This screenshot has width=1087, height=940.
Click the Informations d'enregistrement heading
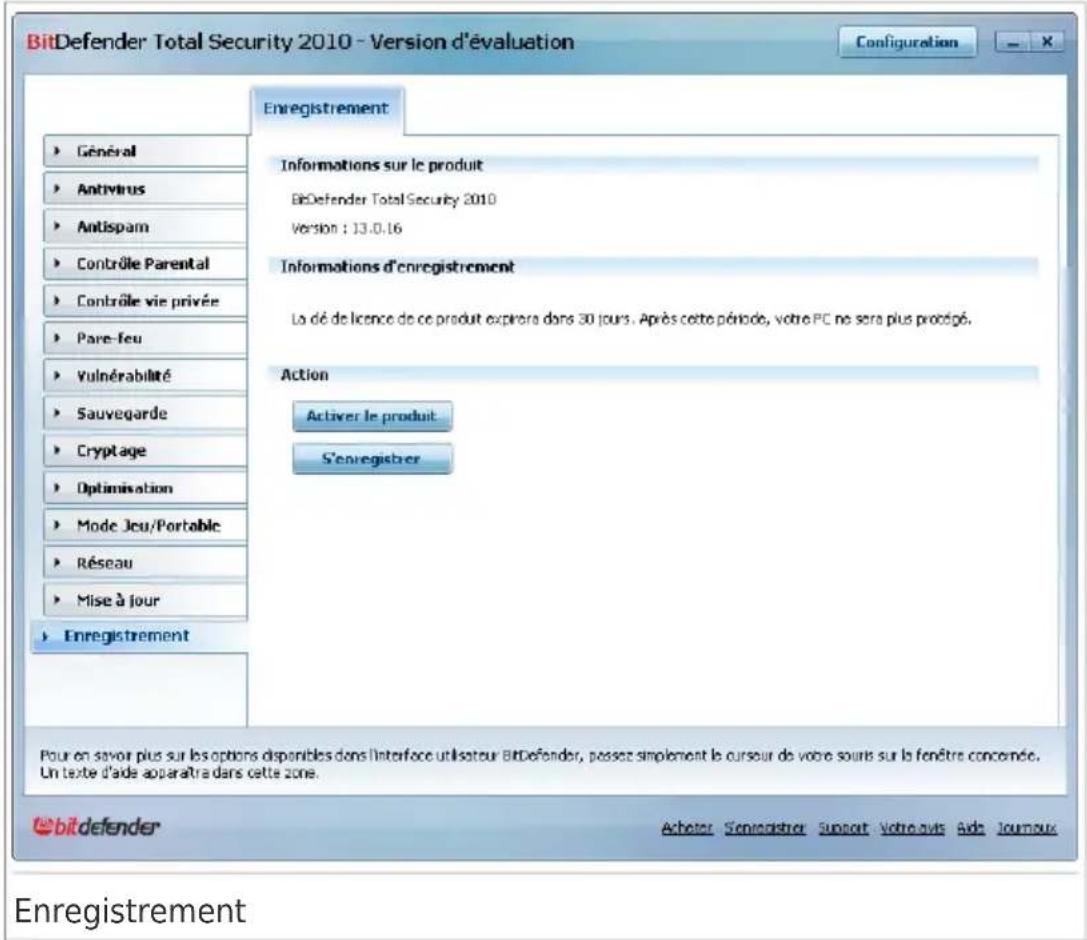tap(397, 267)
